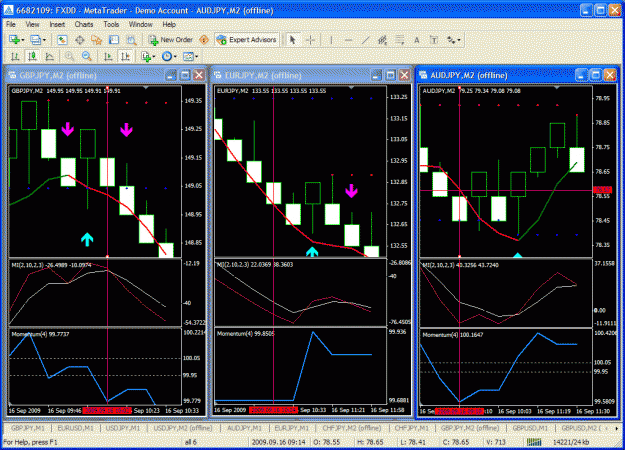Select the arrow Cursor tool
625x450 pixels.
[293, 40]
